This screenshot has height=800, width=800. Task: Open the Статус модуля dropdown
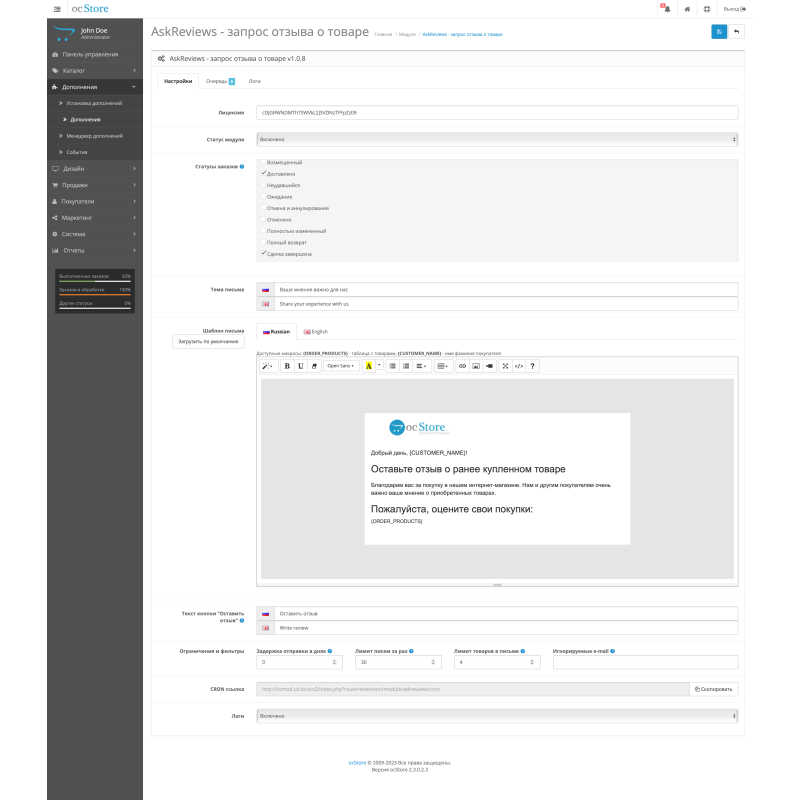click(497, 140)
